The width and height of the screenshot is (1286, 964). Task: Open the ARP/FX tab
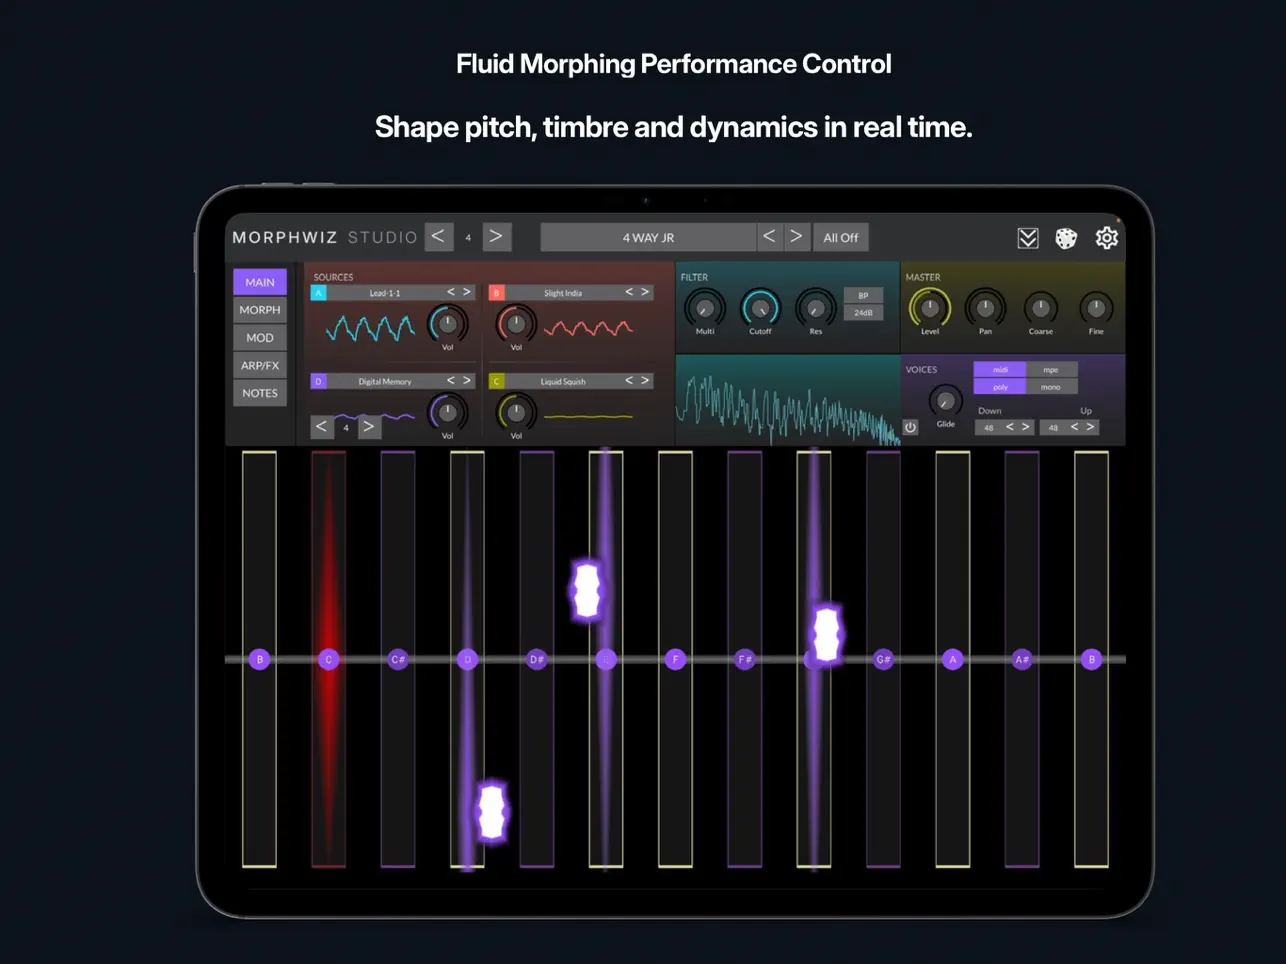(x=260, y=366)
